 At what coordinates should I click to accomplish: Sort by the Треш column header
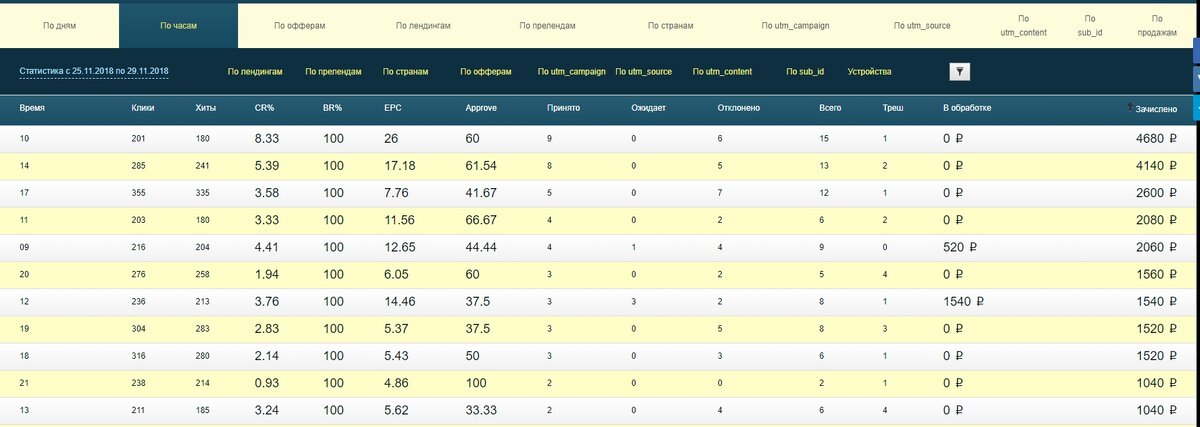point(893,107)
